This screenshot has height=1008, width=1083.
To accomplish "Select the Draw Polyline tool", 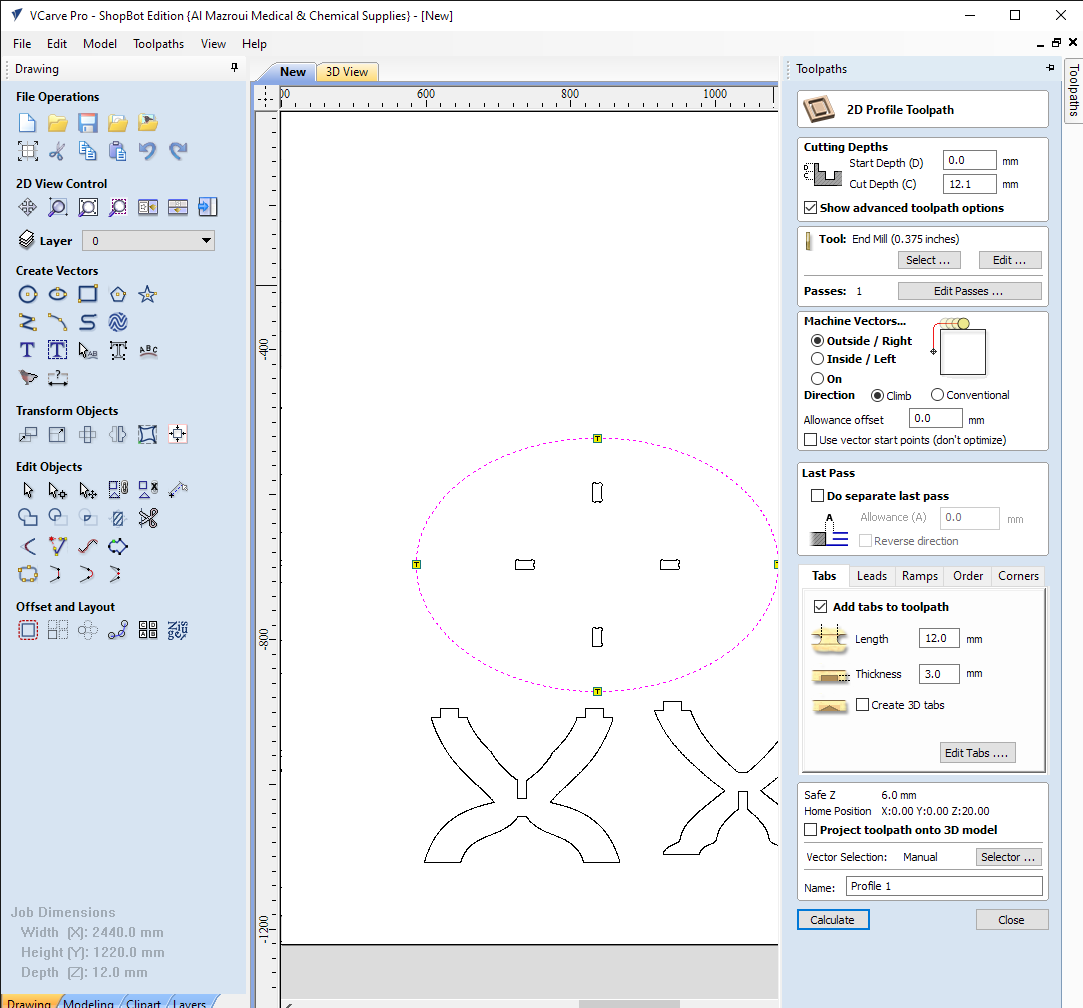I will 28,322.
